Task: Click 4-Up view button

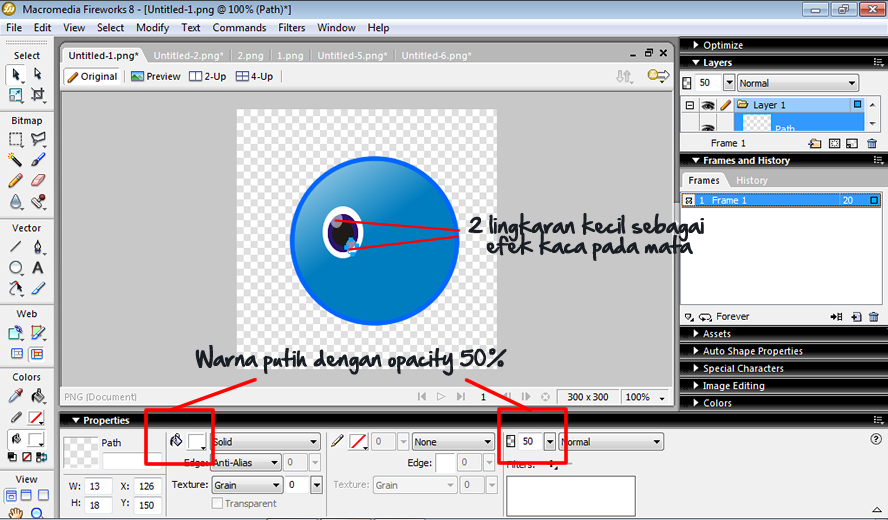Action: [254, 76]
